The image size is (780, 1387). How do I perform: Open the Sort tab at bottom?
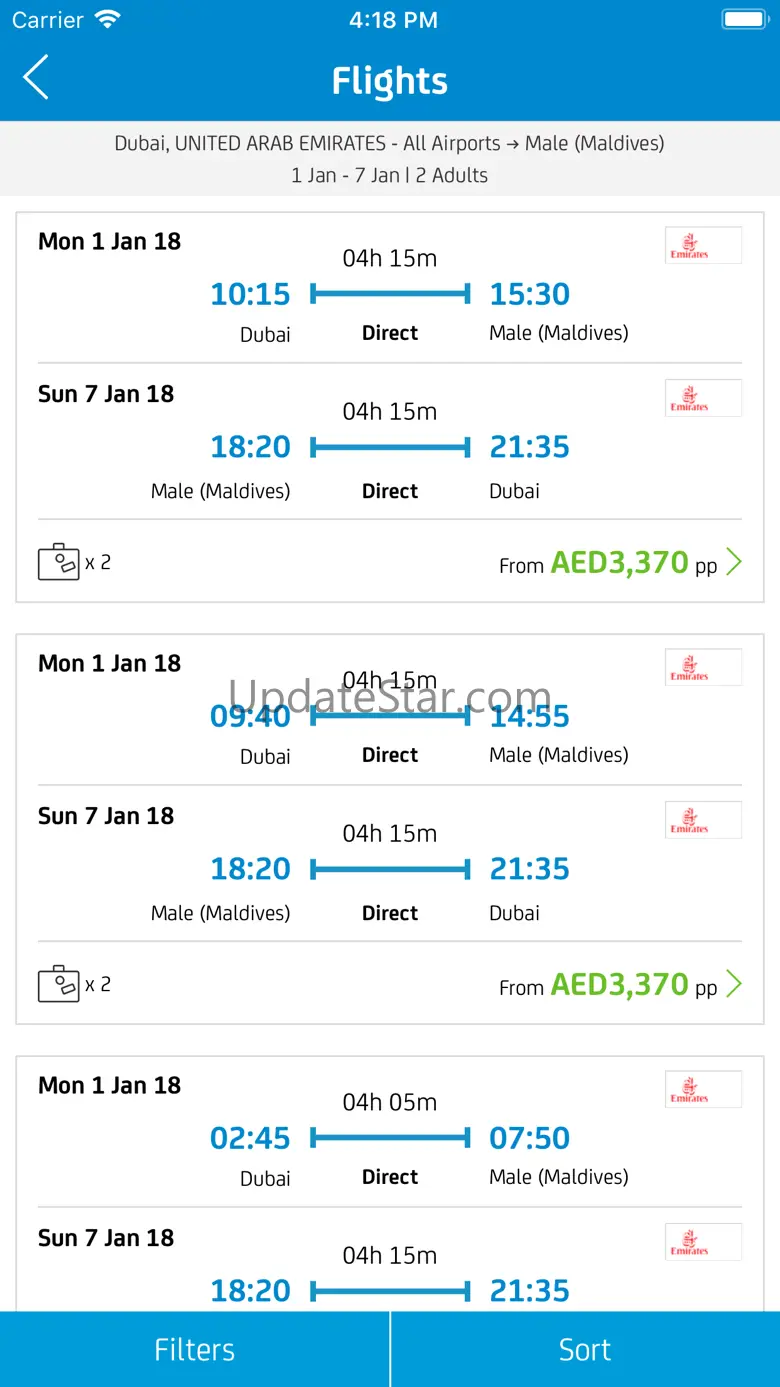[585, 1349]
